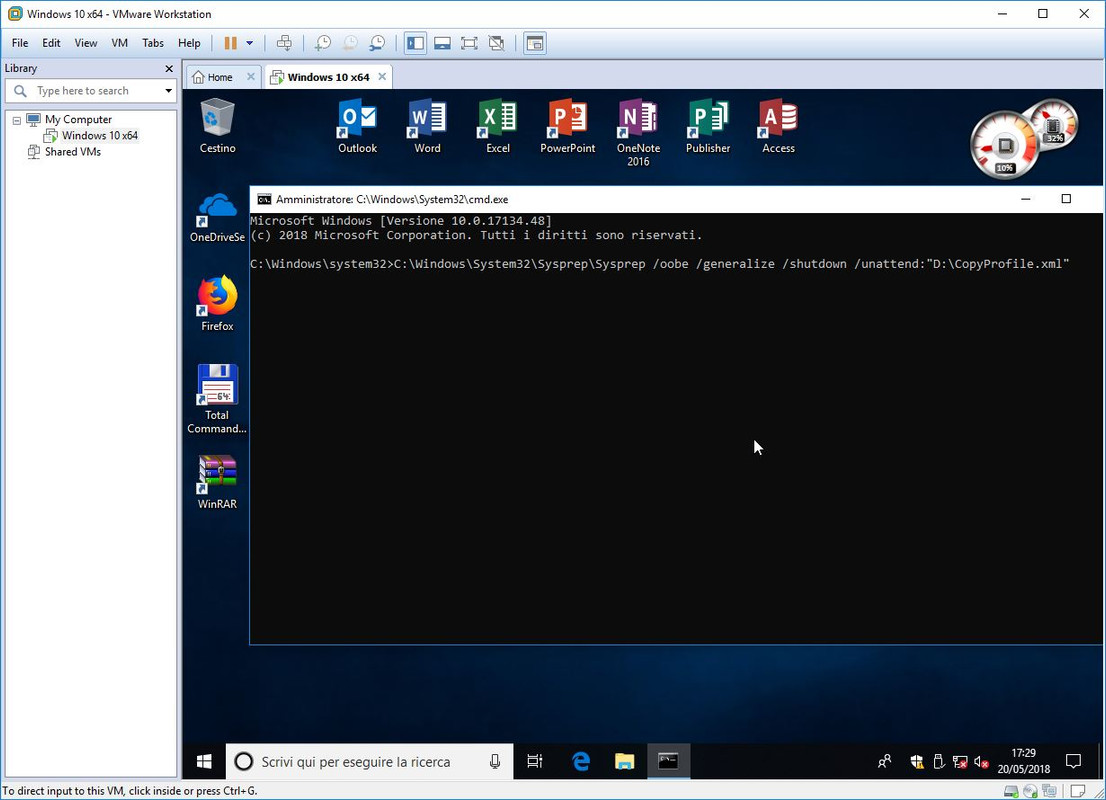
Task: Open the VM menu
Action: point(119,43)
